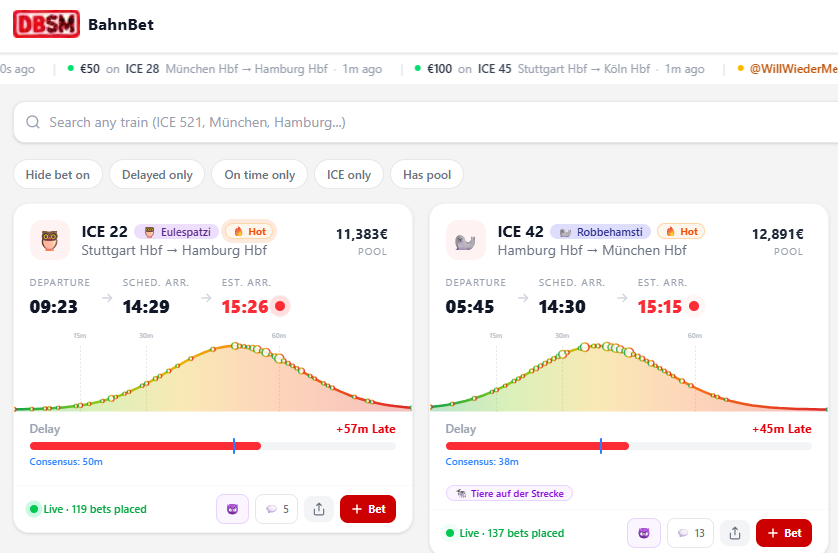Click the seal avatar on ICE 42
Image resolution: width=838 pixels, height=553 pixels.
(x=466, y=240)
